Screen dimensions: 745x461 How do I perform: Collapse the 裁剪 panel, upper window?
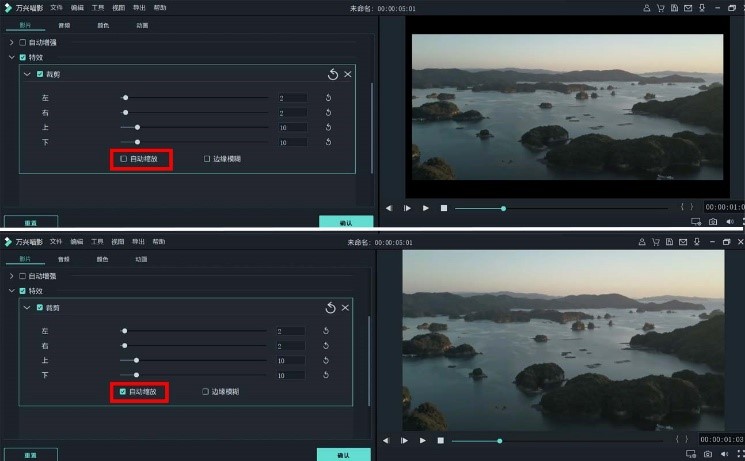pyautogui.click(x=27, y=74)
